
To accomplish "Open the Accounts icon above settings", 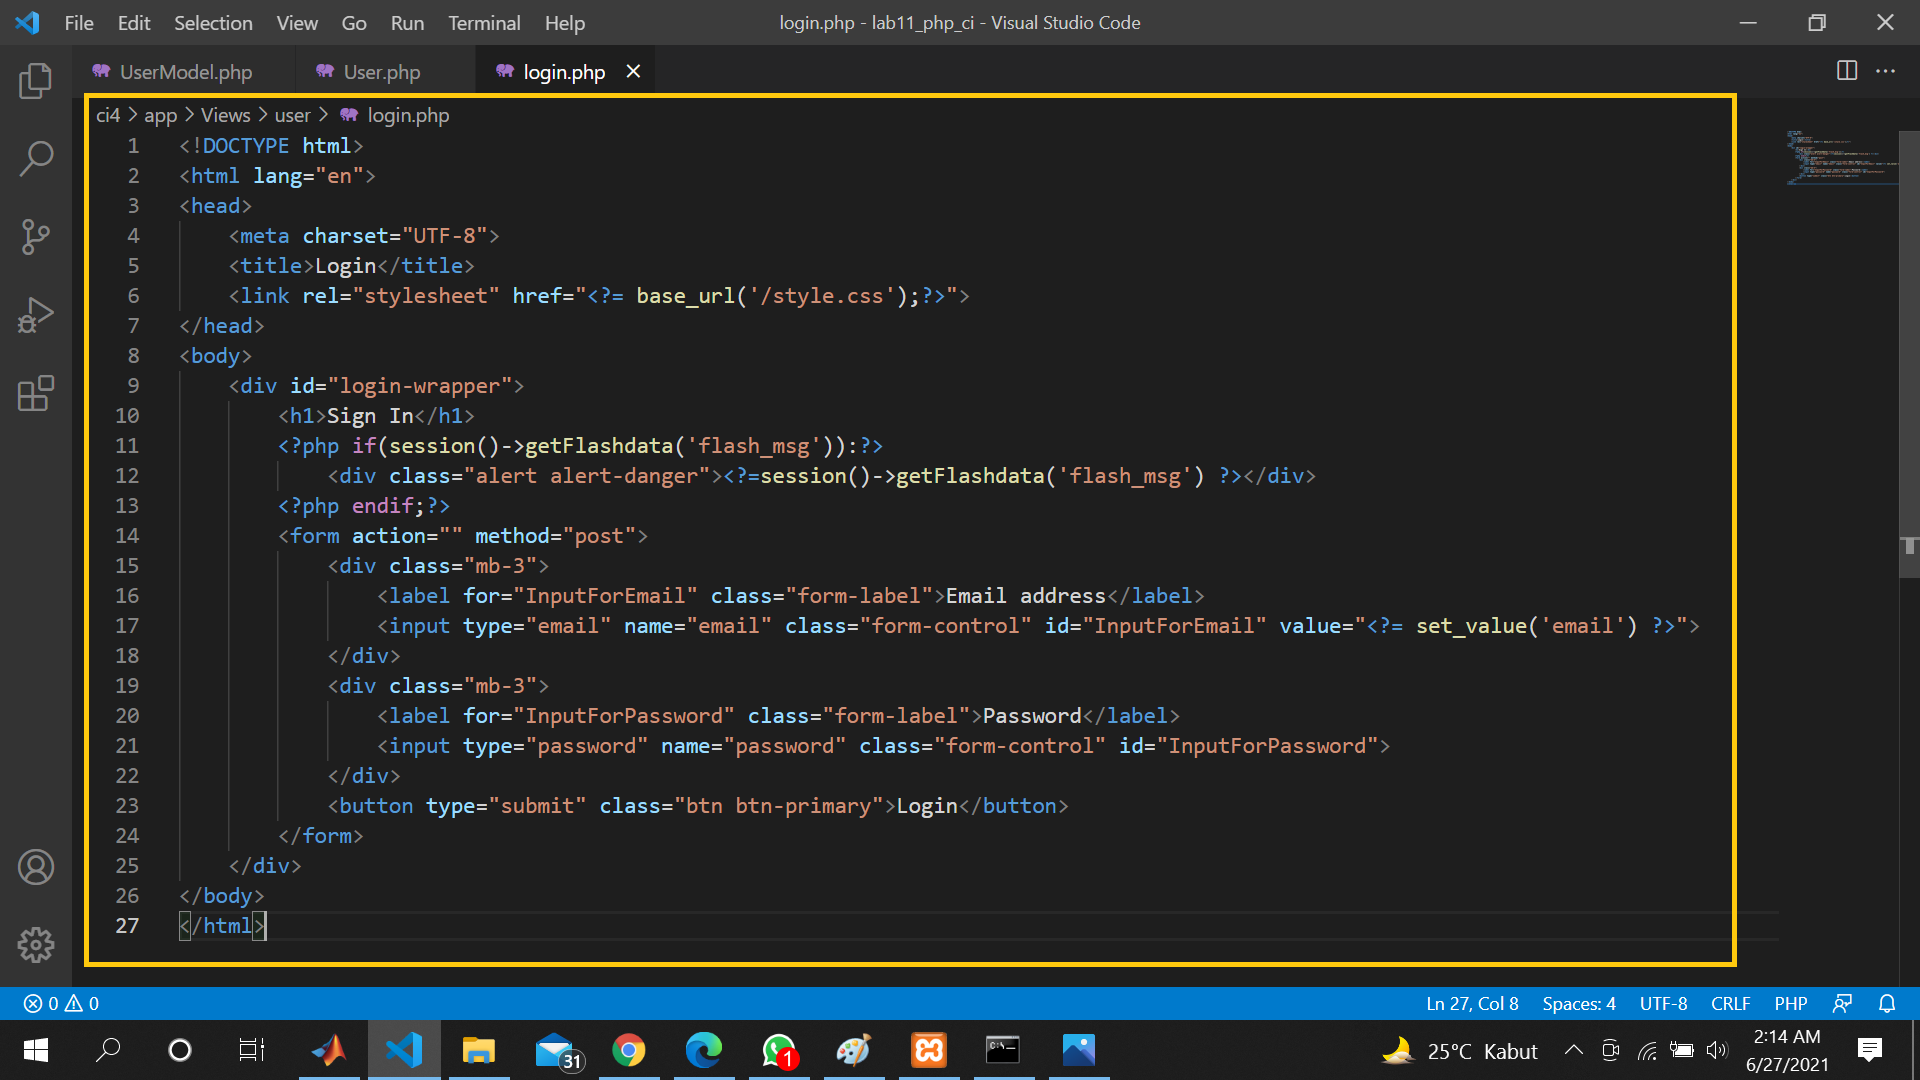I will pyautogui.click(x=36, y=867).
